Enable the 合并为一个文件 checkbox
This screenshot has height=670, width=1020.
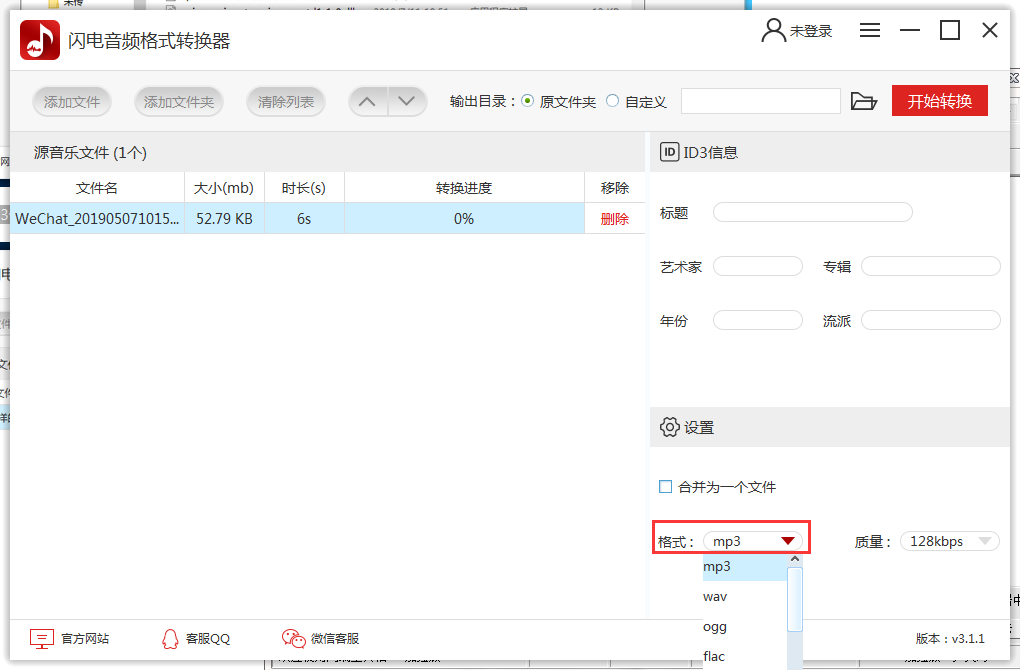pos(665,487)
